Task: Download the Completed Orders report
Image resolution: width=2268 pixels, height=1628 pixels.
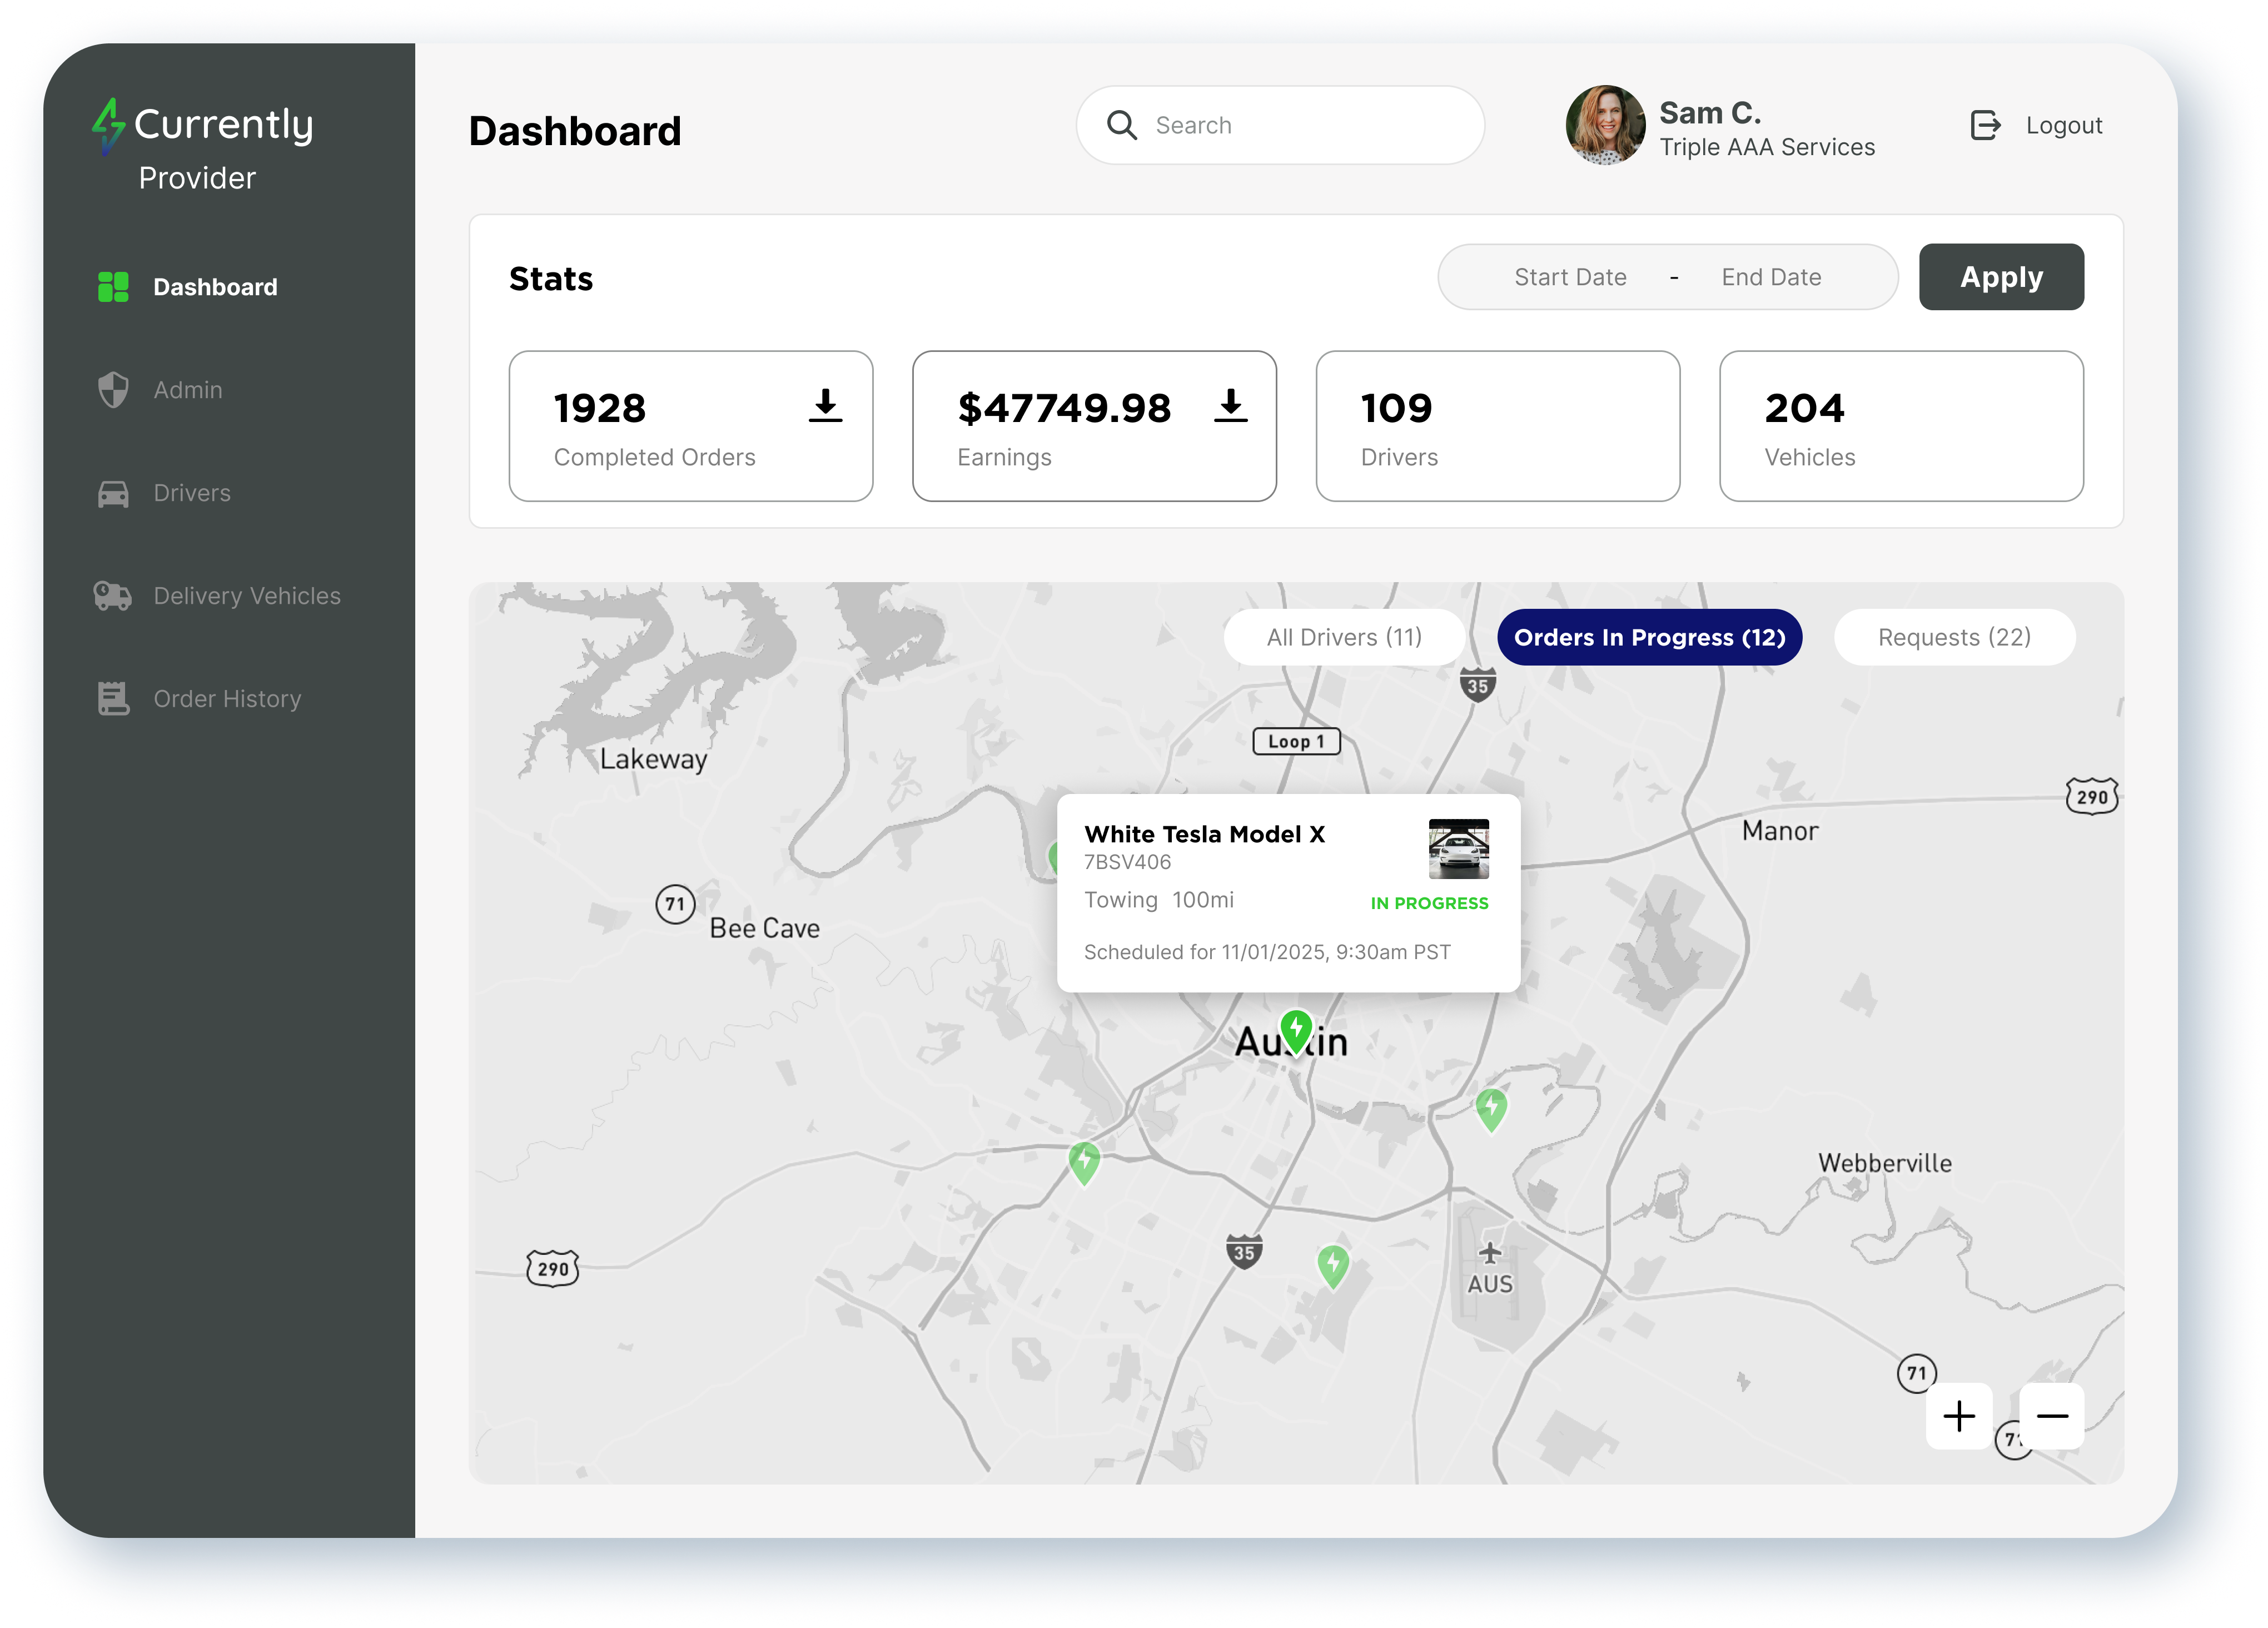Action: tap(825, 406)
